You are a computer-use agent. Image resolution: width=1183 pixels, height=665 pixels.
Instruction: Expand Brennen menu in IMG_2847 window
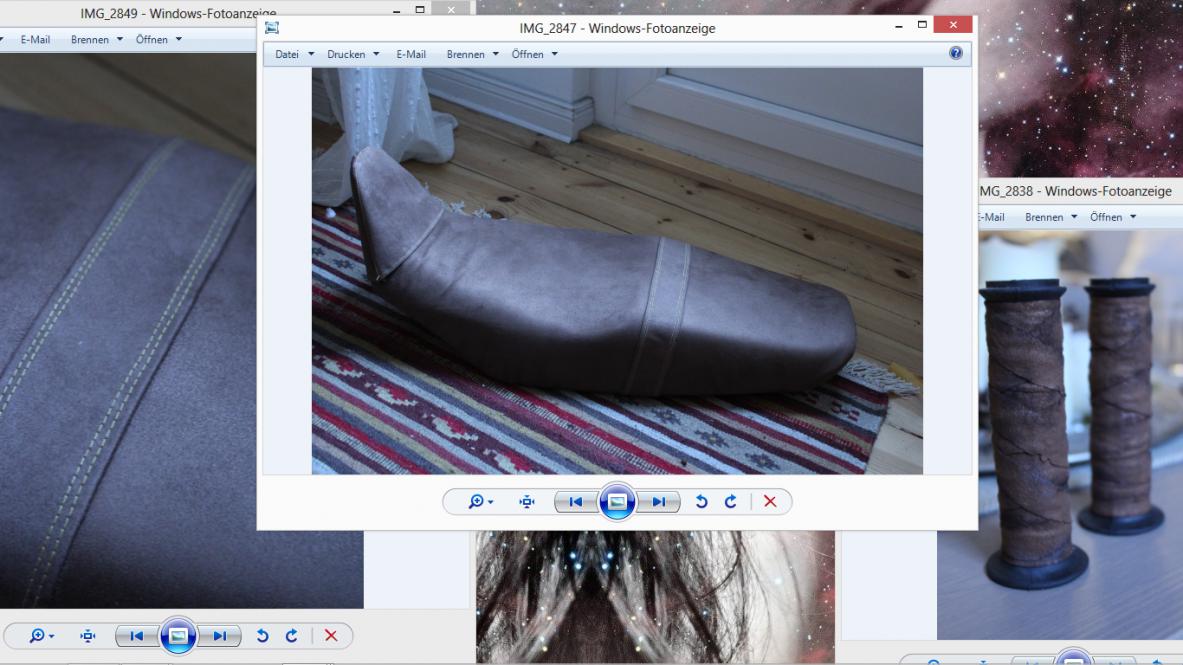click(x=472, y=54)
